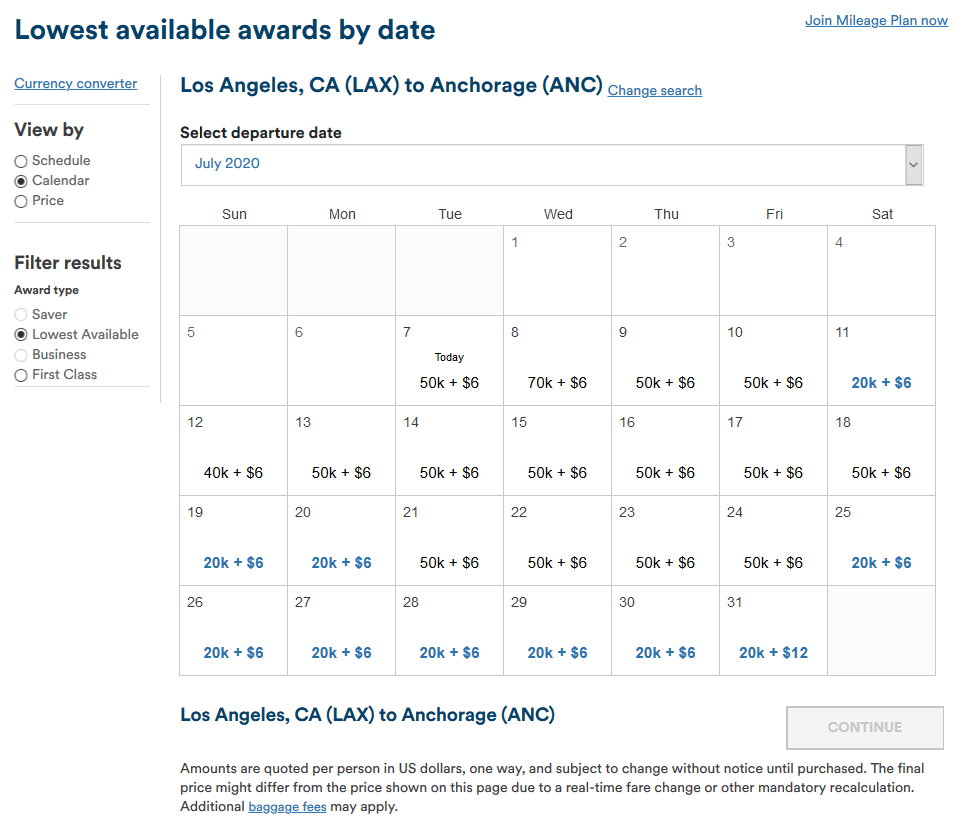The height and width of the screenshot is (836, 972).
Task: Pick July 28 award for 20k + $6
Action: point(449,653)
